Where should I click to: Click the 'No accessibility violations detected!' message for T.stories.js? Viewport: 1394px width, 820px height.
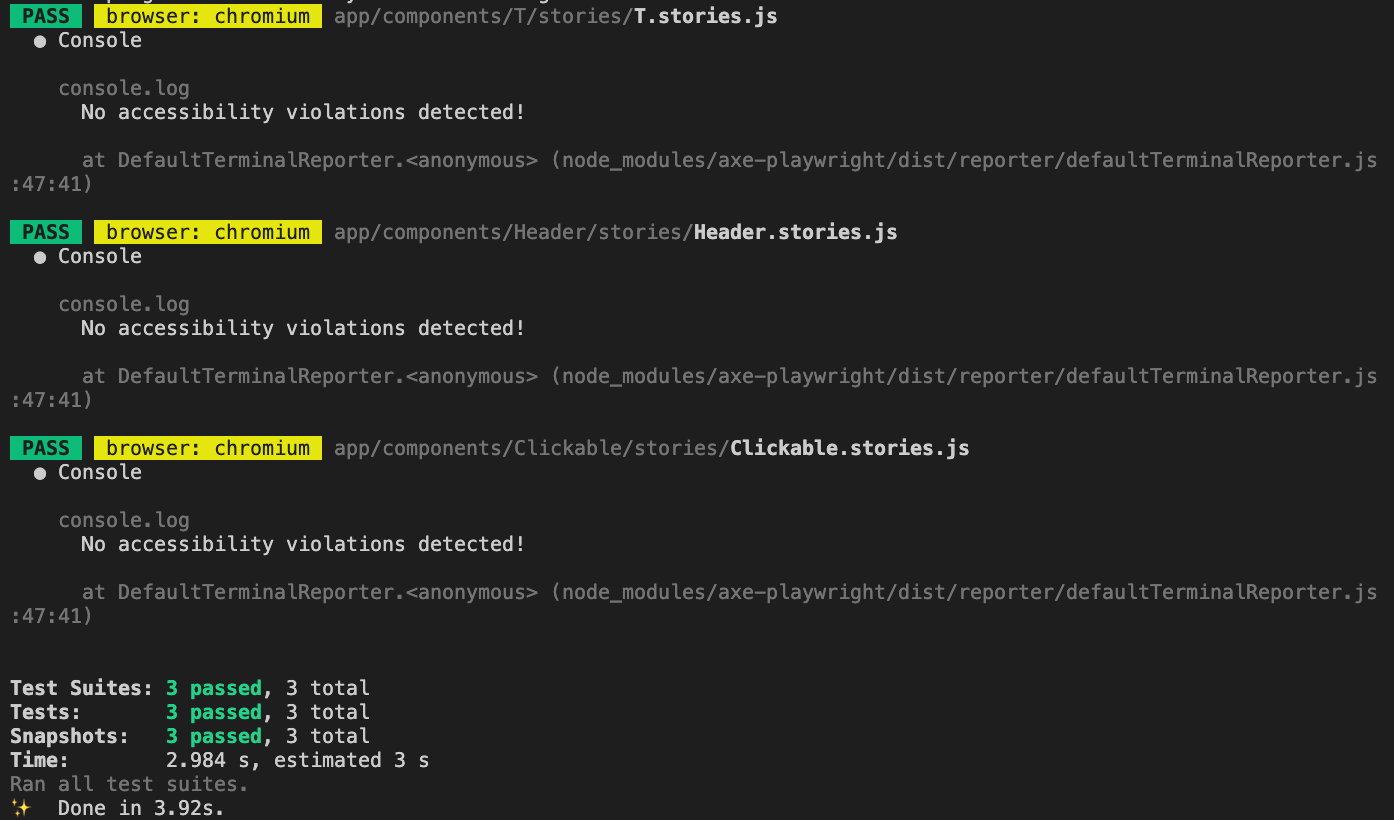[x=303, y=112]
